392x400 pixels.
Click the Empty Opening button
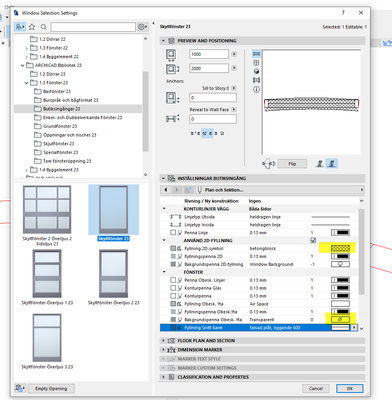point(51,389)
